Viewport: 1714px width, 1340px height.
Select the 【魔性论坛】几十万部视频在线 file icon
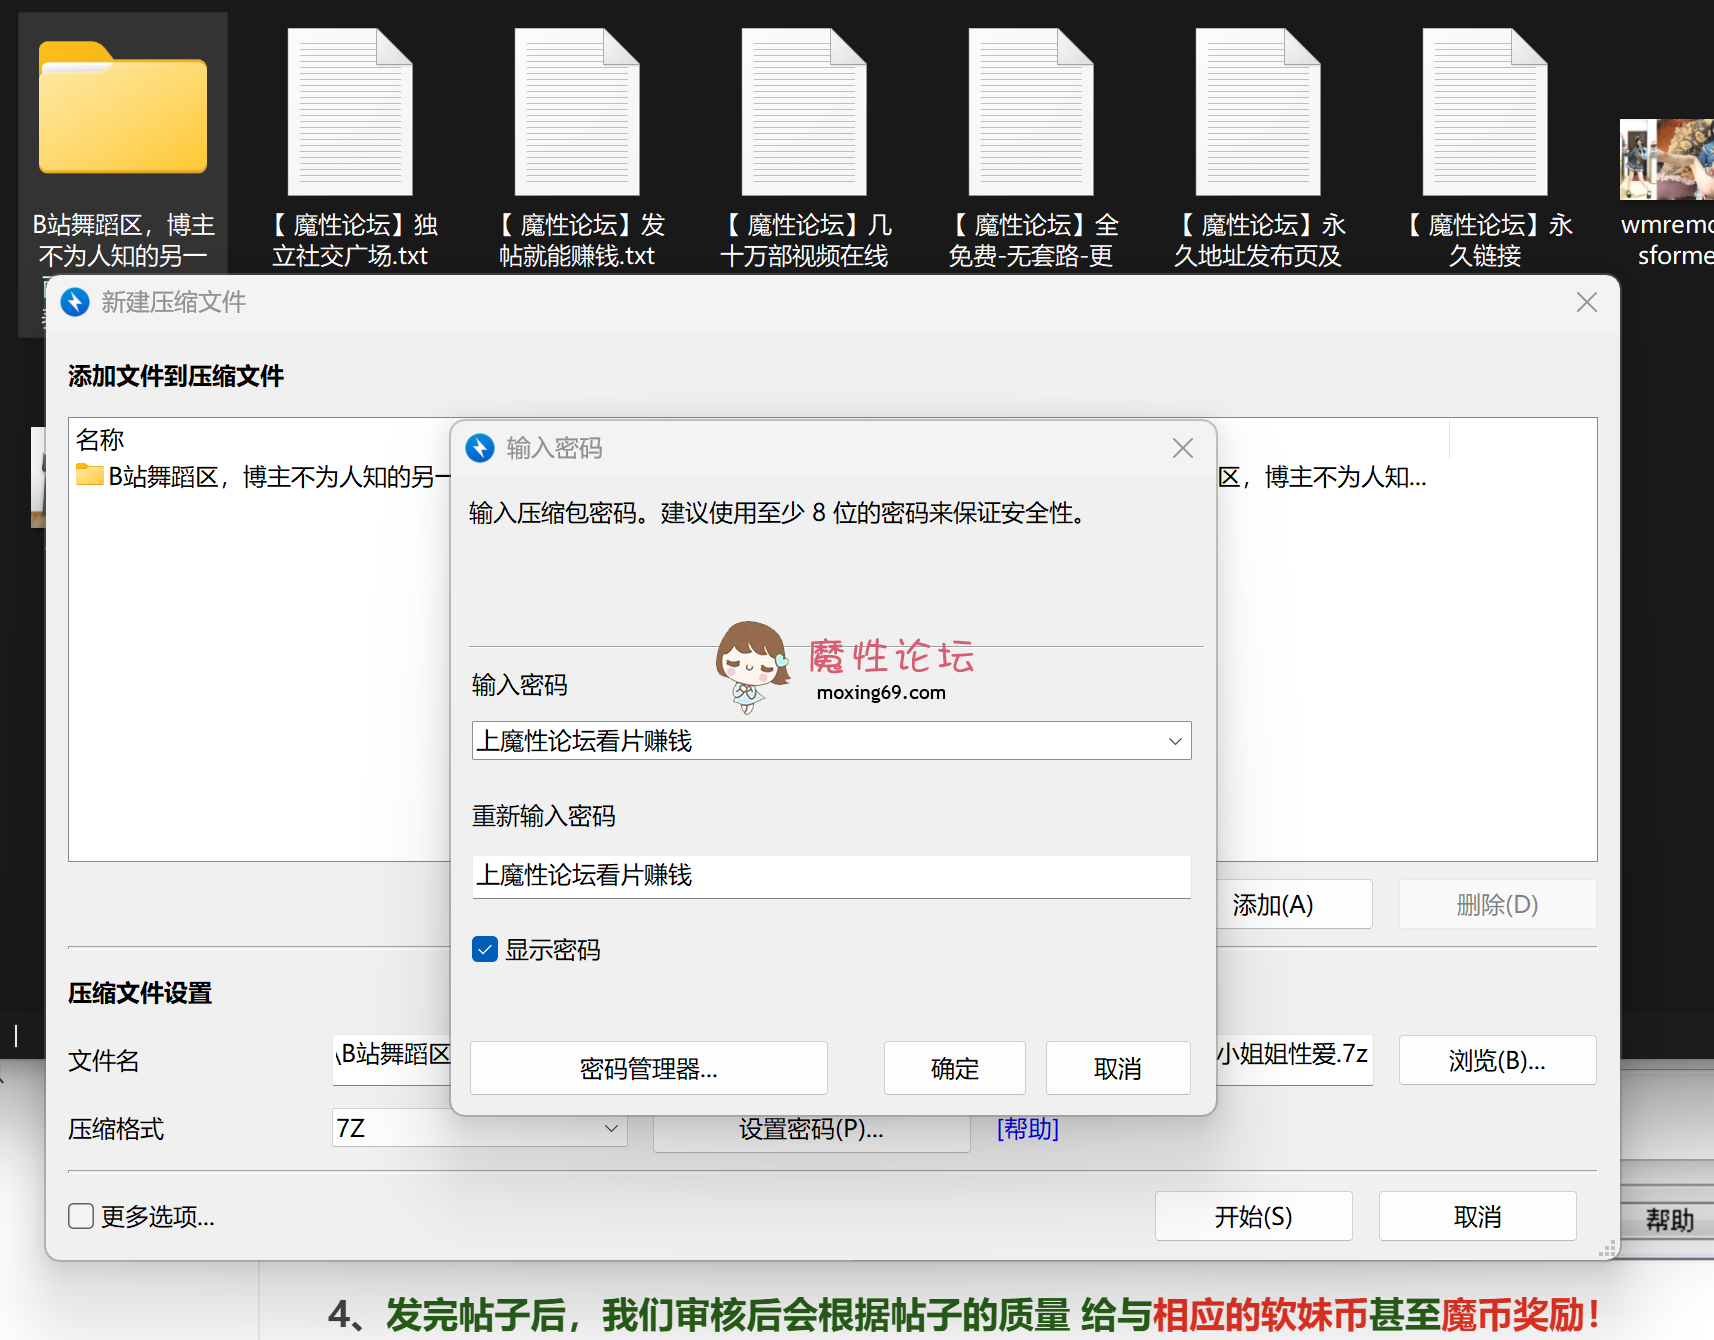coord(804,112)
